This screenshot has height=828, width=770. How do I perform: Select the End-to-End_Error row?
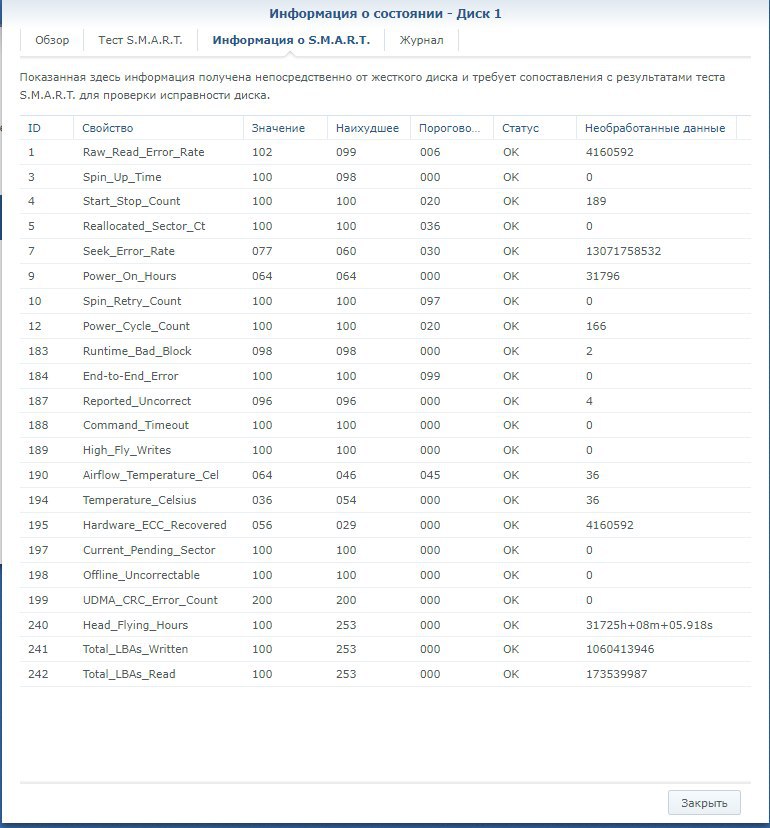pyautogui.click(x=385, y=376)
